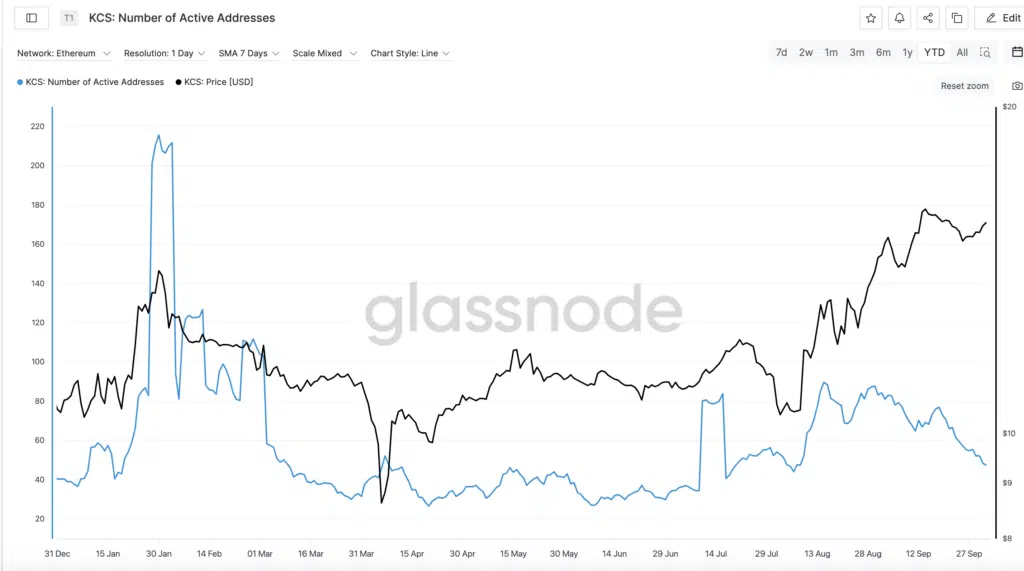Click the glassnode watermark on the chart
This screenshot has width=1024, height=571.
tap(523, 313)
